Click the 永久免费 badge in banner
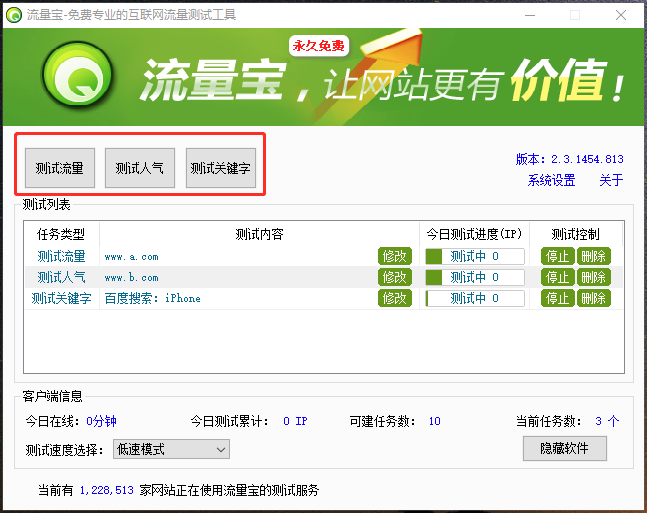647x513 pixels. pos(319,46)
